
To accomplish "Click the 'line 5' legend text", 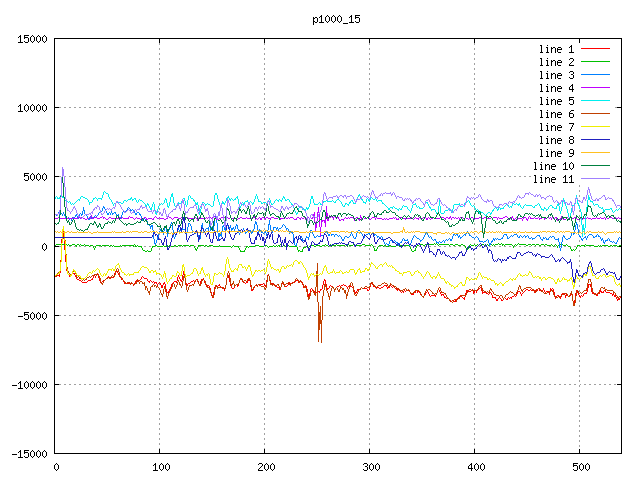I will point(557,101).
